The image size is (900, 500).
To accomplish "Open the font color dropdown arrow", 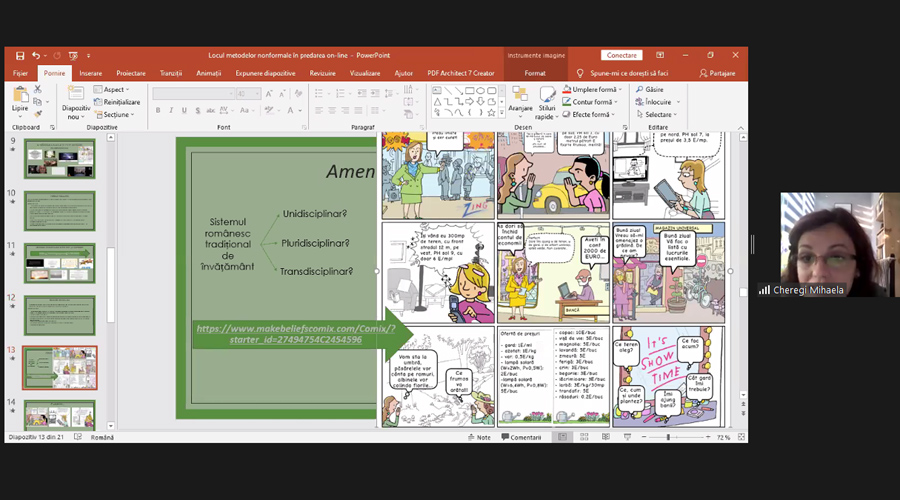I will (300, 110).
